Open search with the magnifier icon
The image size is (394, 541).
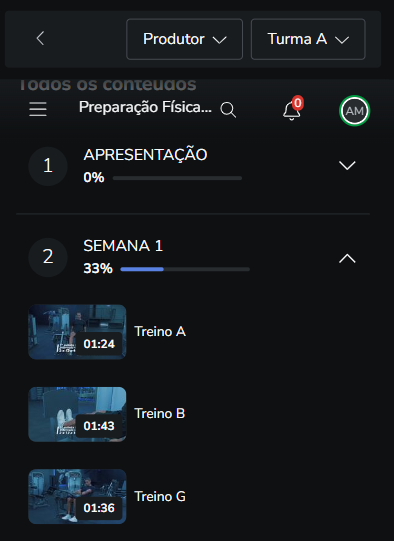pos(228,110)
